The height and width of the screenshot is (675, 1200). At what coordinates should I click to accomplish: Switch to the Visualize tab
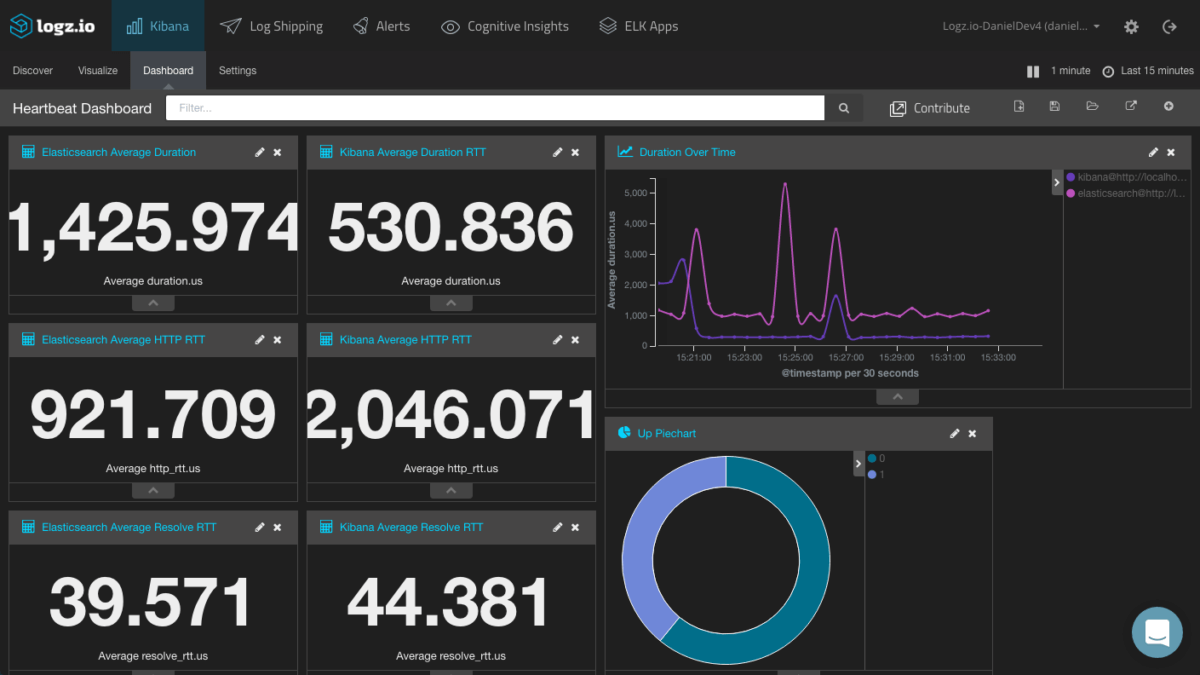(98, 71)
